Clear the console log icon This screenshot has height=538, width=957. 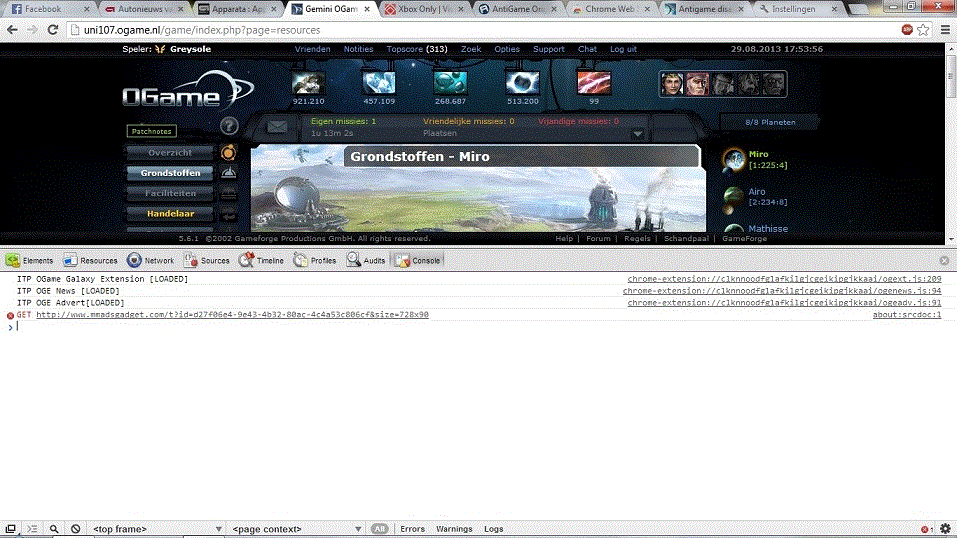76,529
